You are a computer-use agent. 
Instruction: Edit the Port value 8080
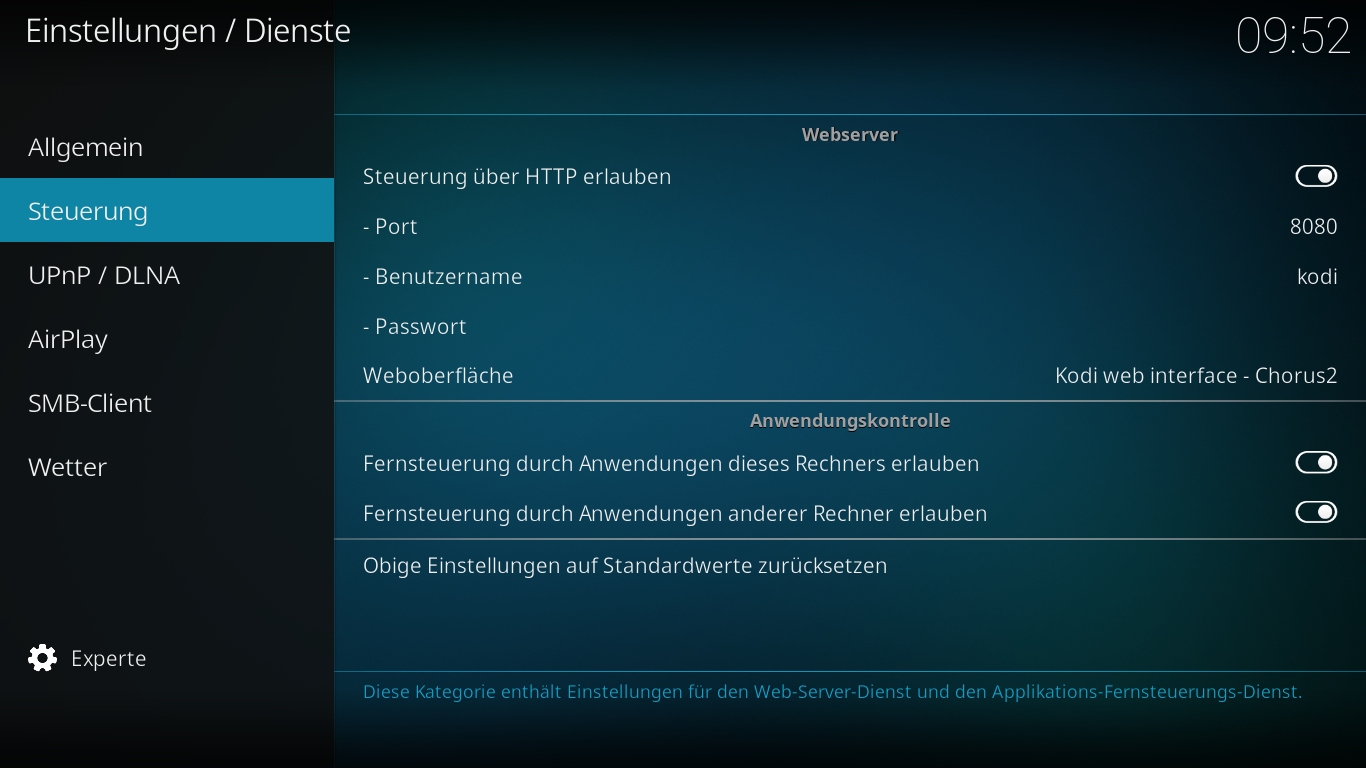(x=1313, y=226)
